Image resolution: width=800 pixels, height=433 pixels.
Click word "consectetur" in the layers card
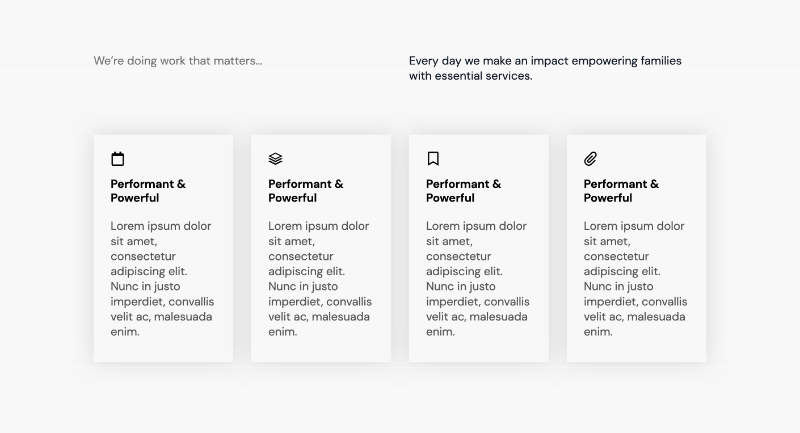[x=303, y=256]
